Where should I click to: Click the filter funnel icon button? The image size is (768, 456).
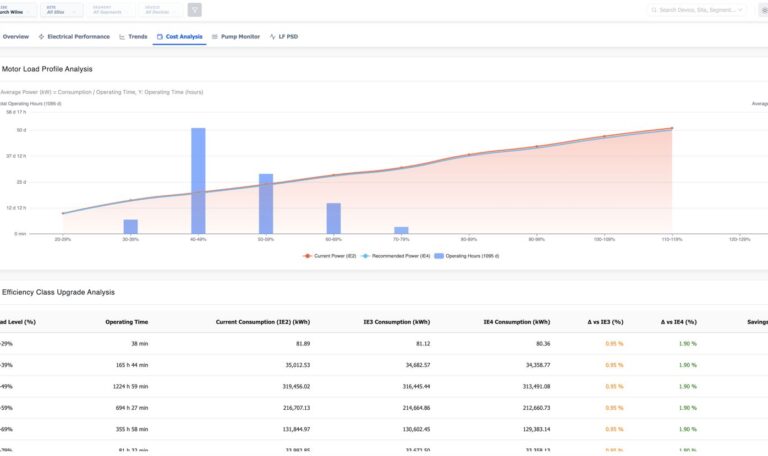tap(194, 10)
